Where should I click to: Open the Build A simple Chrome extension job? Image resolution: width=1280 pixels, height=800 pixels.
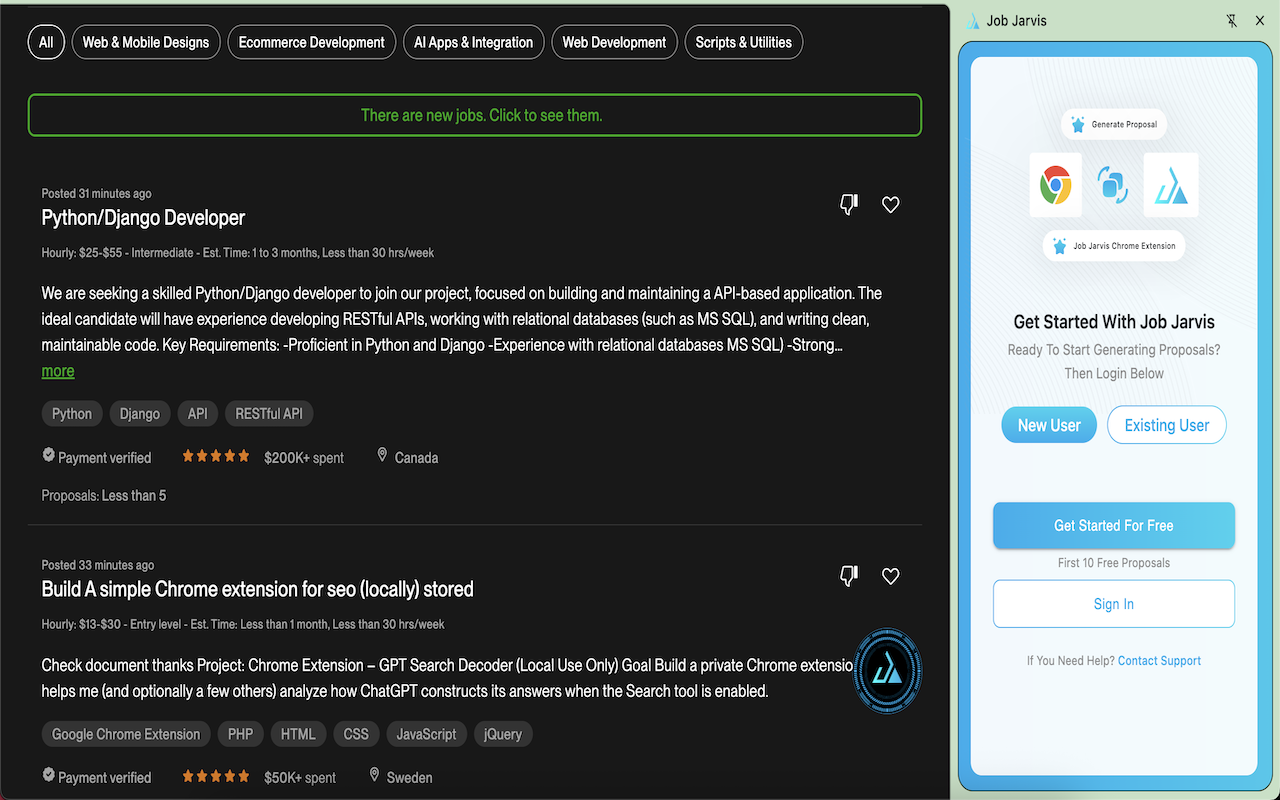258,589
